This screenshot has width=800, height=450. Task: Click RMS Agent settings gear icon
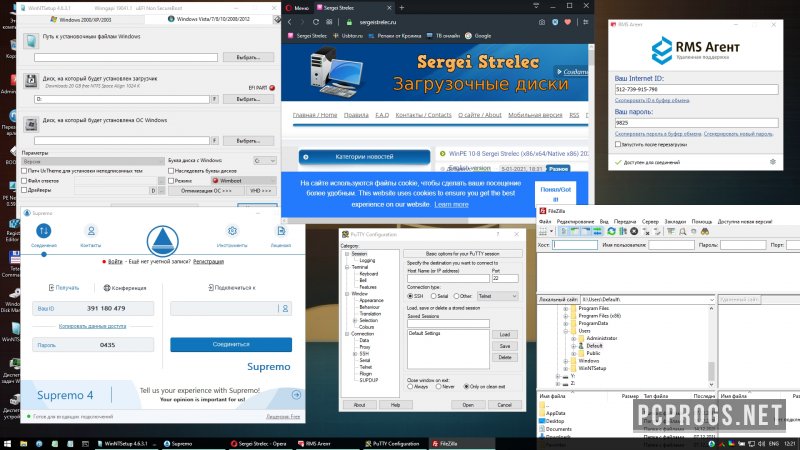click(x=773, y=162)
